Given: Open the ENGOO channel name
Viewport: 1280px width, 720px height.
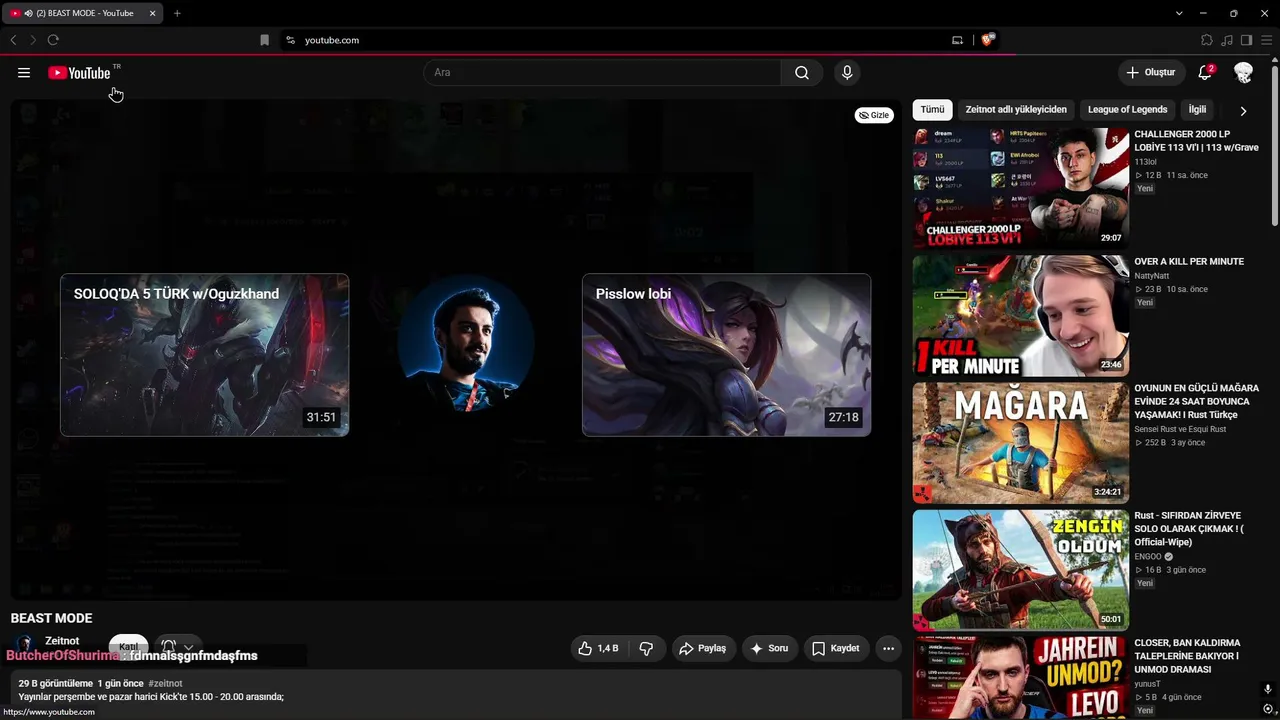Looking at the screenshot, I should (x=1148, y=557).
